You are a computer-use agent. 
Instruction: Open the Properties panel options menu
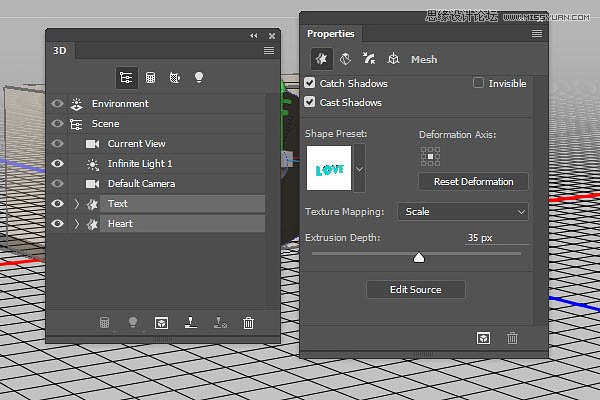coord(537,34)
